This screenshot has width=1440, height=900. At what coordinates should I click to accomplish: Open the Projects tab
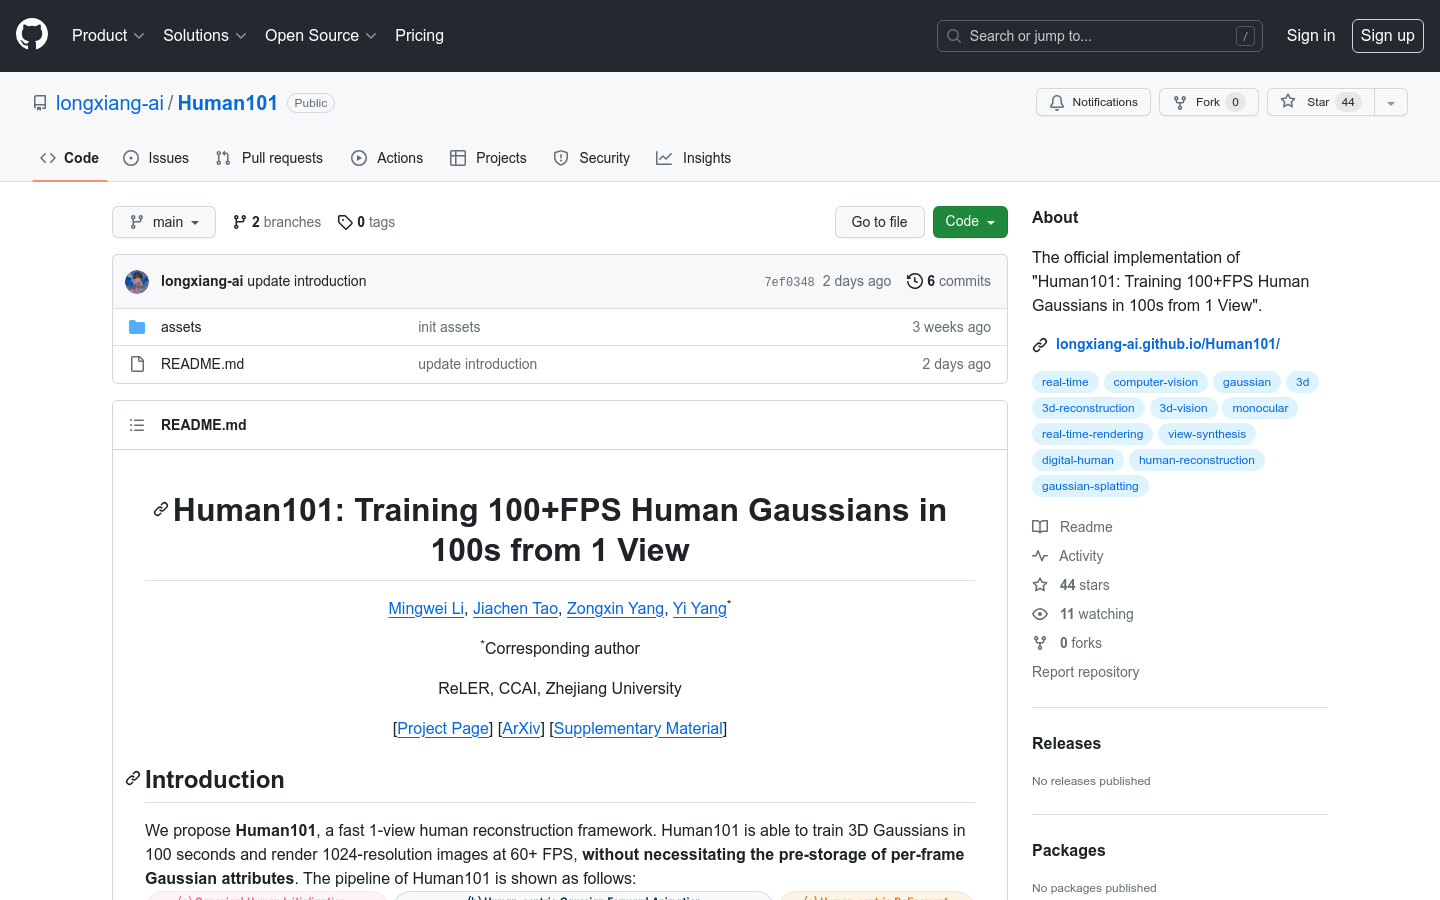pos(488,158)
